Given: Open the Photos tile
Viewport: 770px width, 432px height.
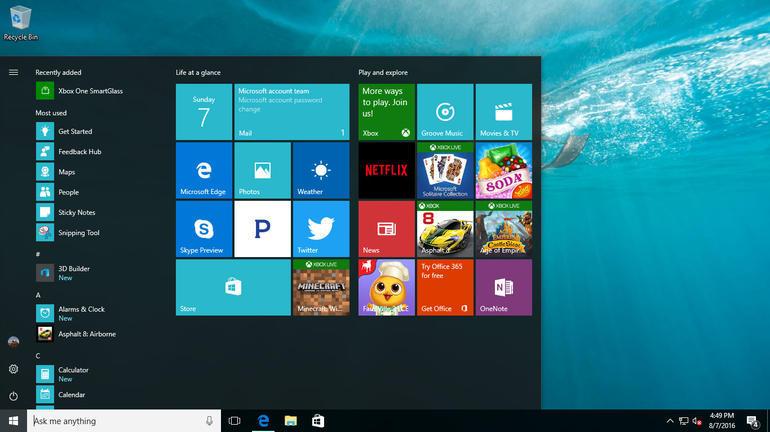Looking at the screenshot, I should [x=262, y=170].
